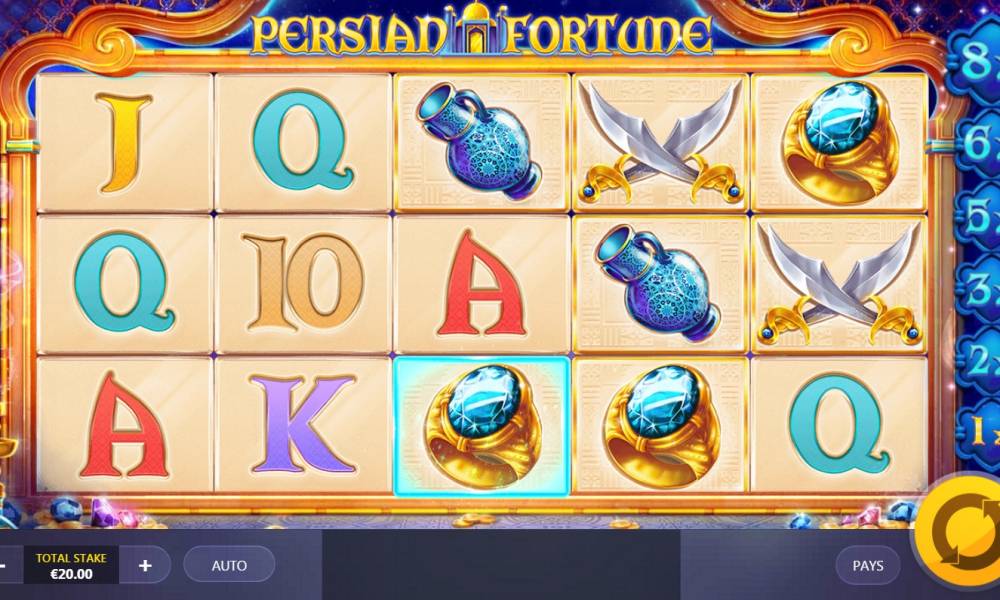The image size is (1000, 600).
Task: Click the 8x multiplier marker
Action: pyautogui.click(x=976, y=62)
